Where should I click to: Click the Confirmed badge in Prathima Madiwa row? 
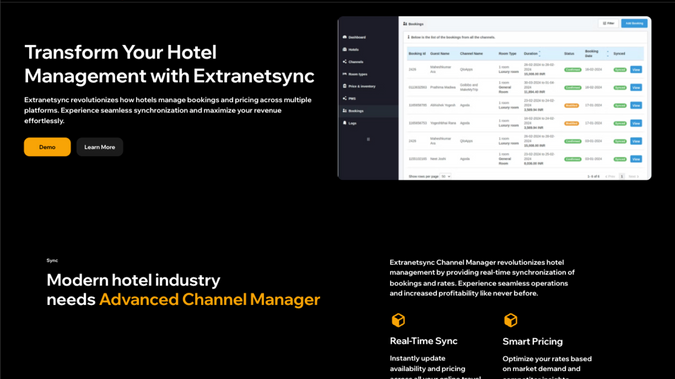(573, 87)
